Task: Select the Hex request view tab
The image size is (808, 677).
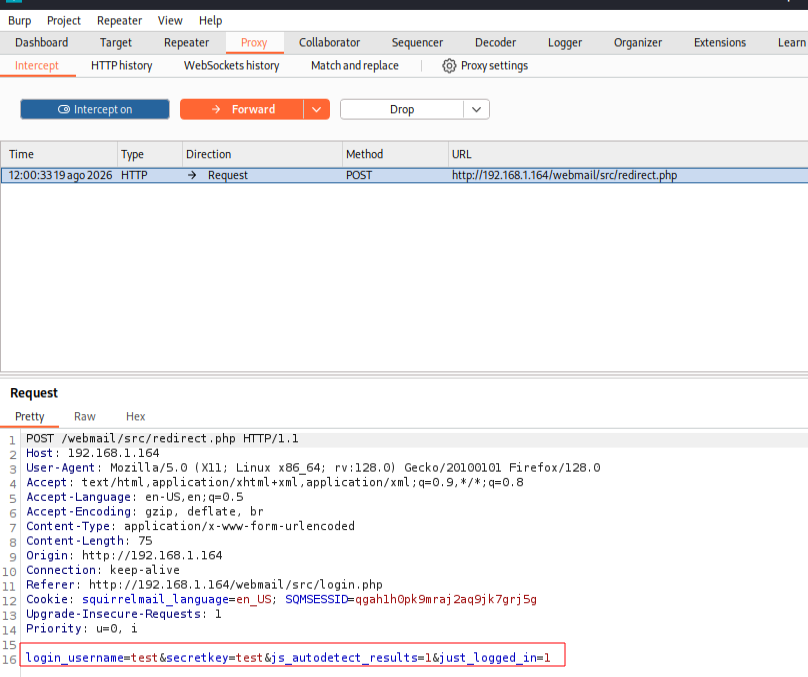Action: (136, 416)
